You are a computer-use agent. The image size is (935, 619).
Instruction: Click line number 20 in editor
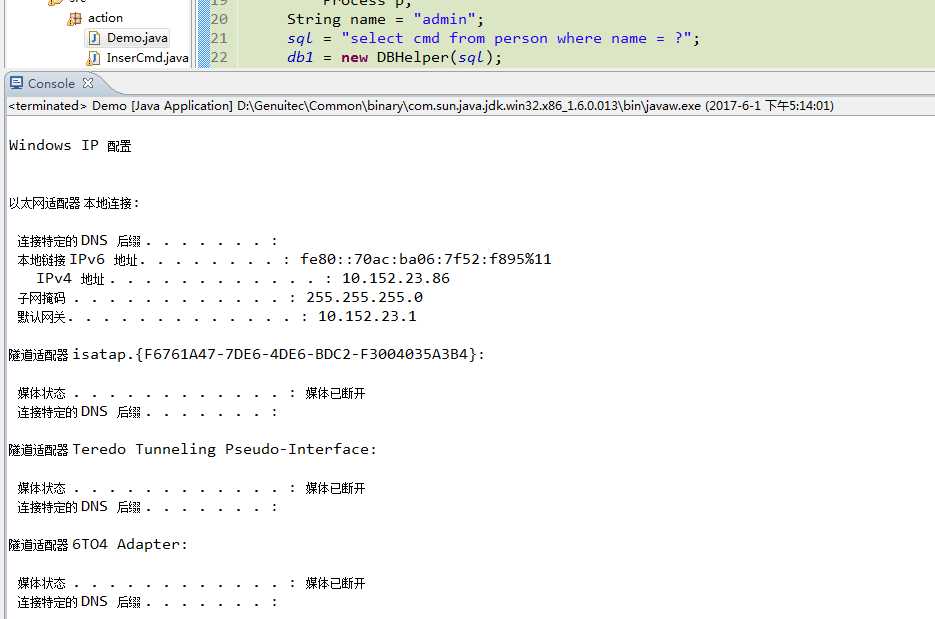click(x=219, y=19)
